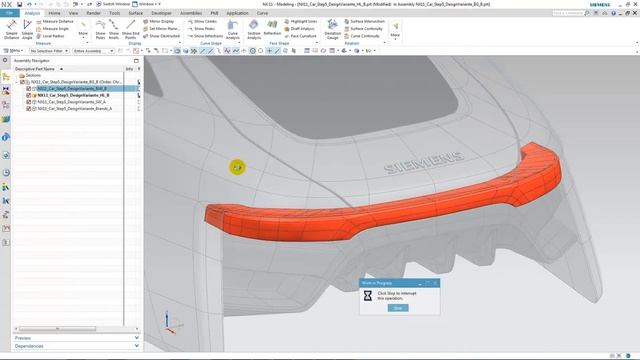Open the Constraint Navigator sidebar tab icon
This screenshot has width=640, height=360.
click(x=6, y=91)
